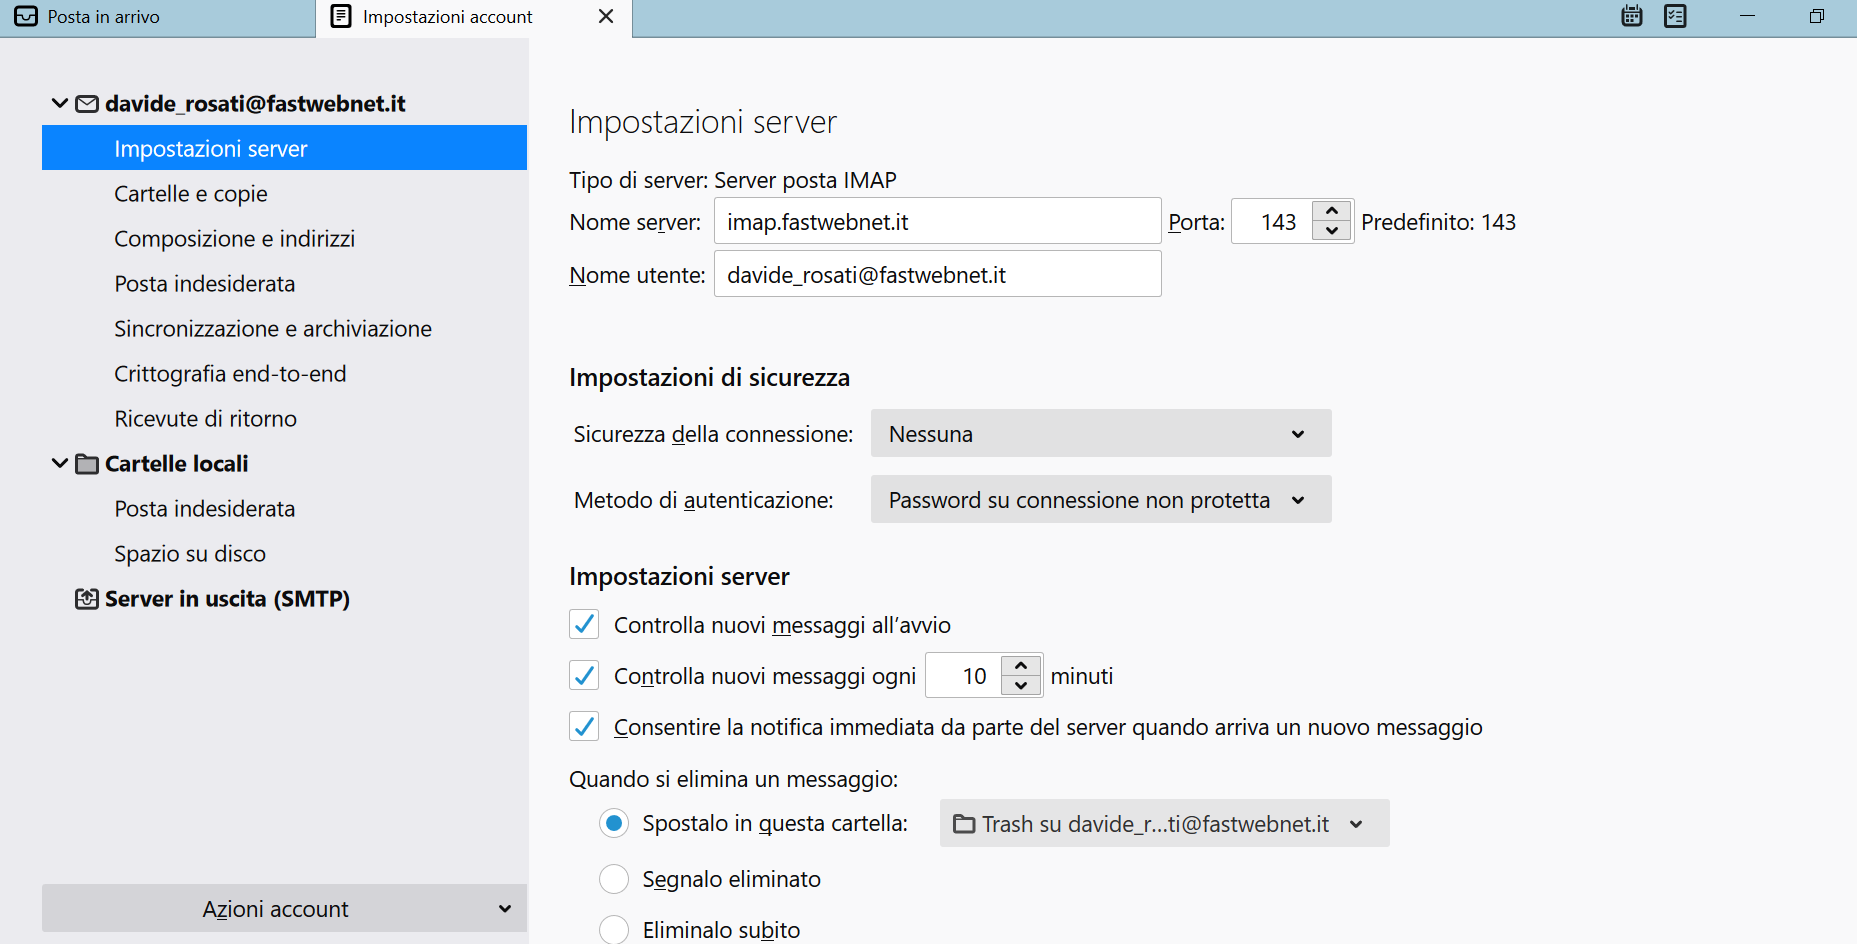This screenshot has width=1857, height=944.
Task: Open the tasks icon in the title bar
Action: tap(1675, 16)
